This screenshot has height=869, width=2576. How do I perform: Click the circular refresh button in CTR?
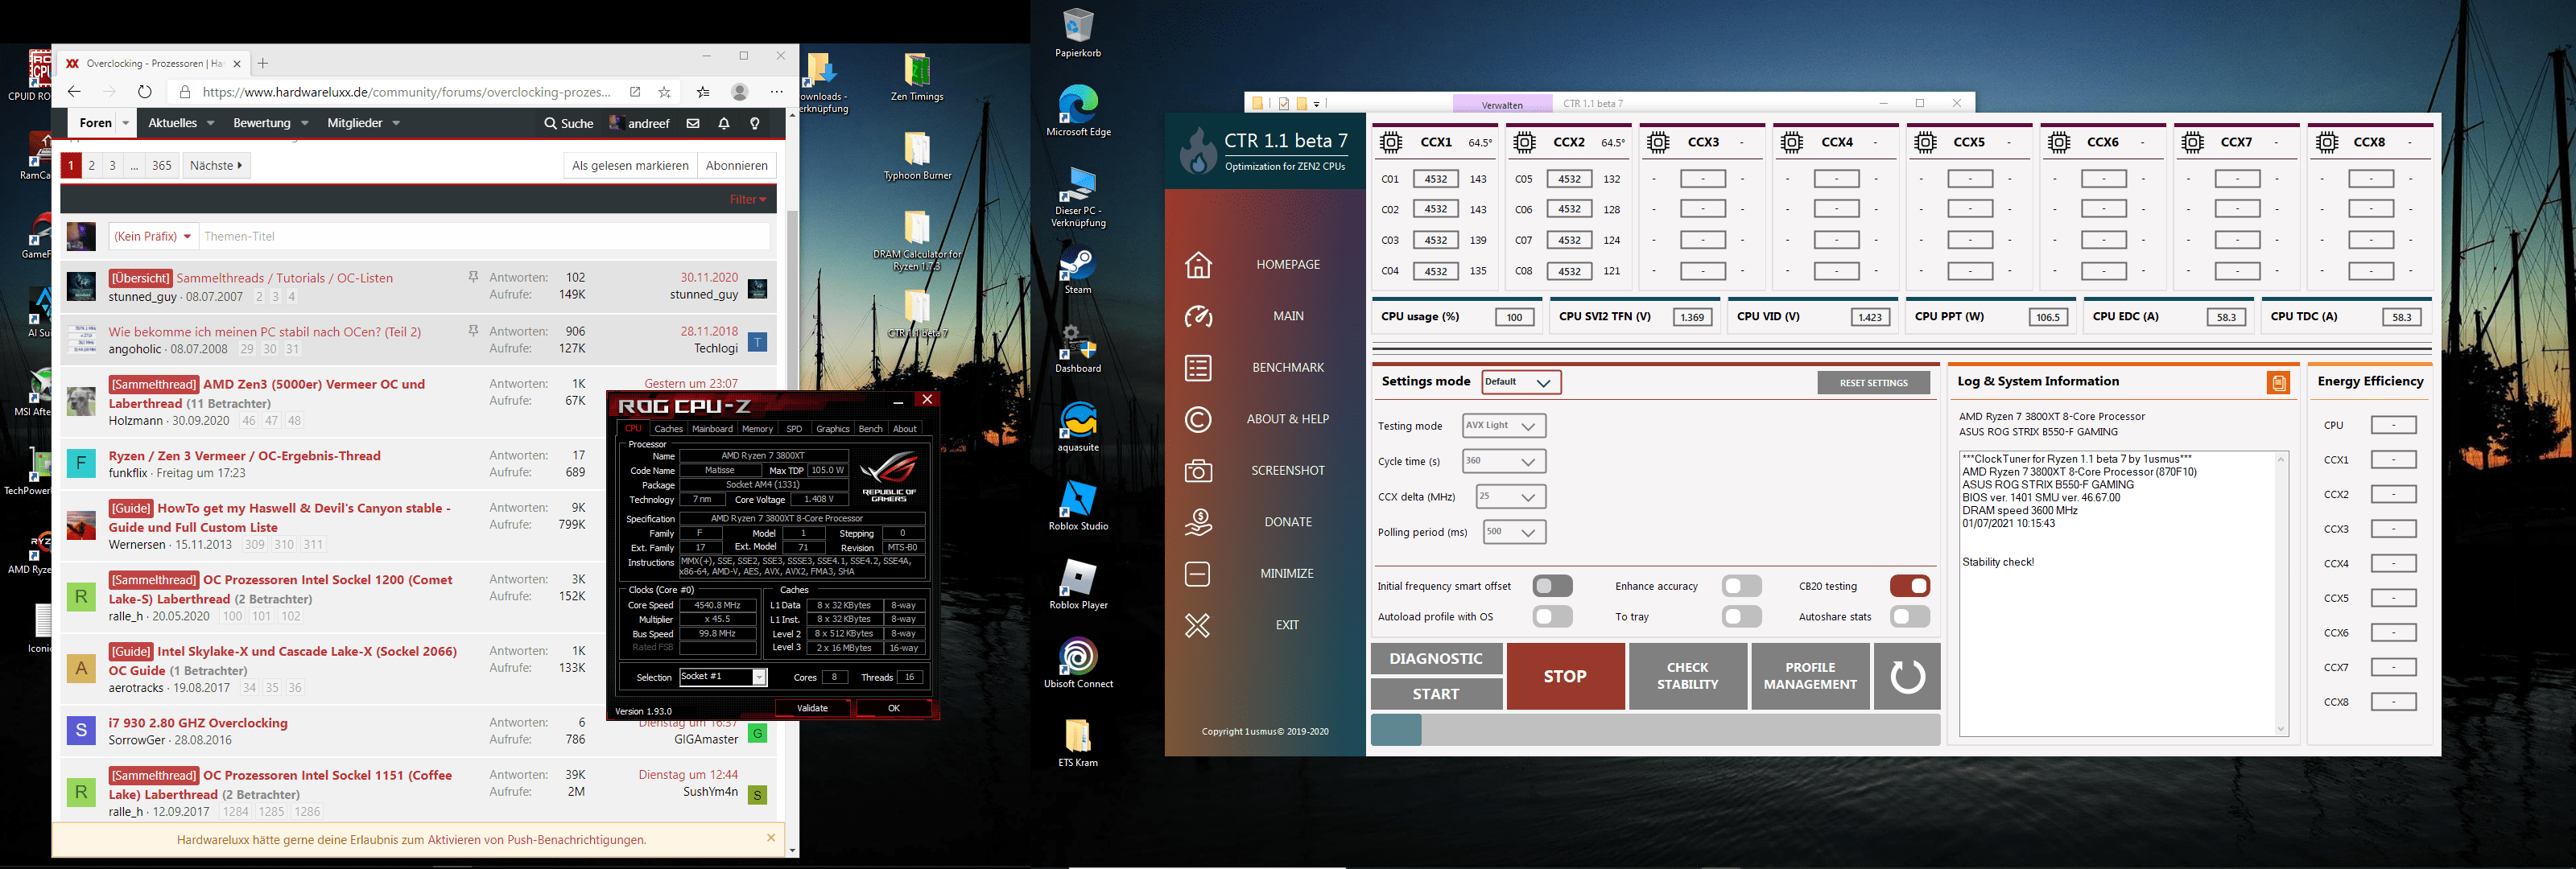pos(1907,676)
